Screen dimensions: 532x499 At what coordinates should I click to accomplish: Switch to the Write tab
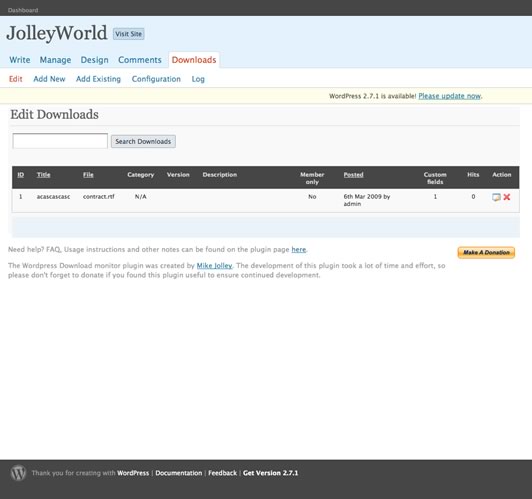tap(20, 60)
